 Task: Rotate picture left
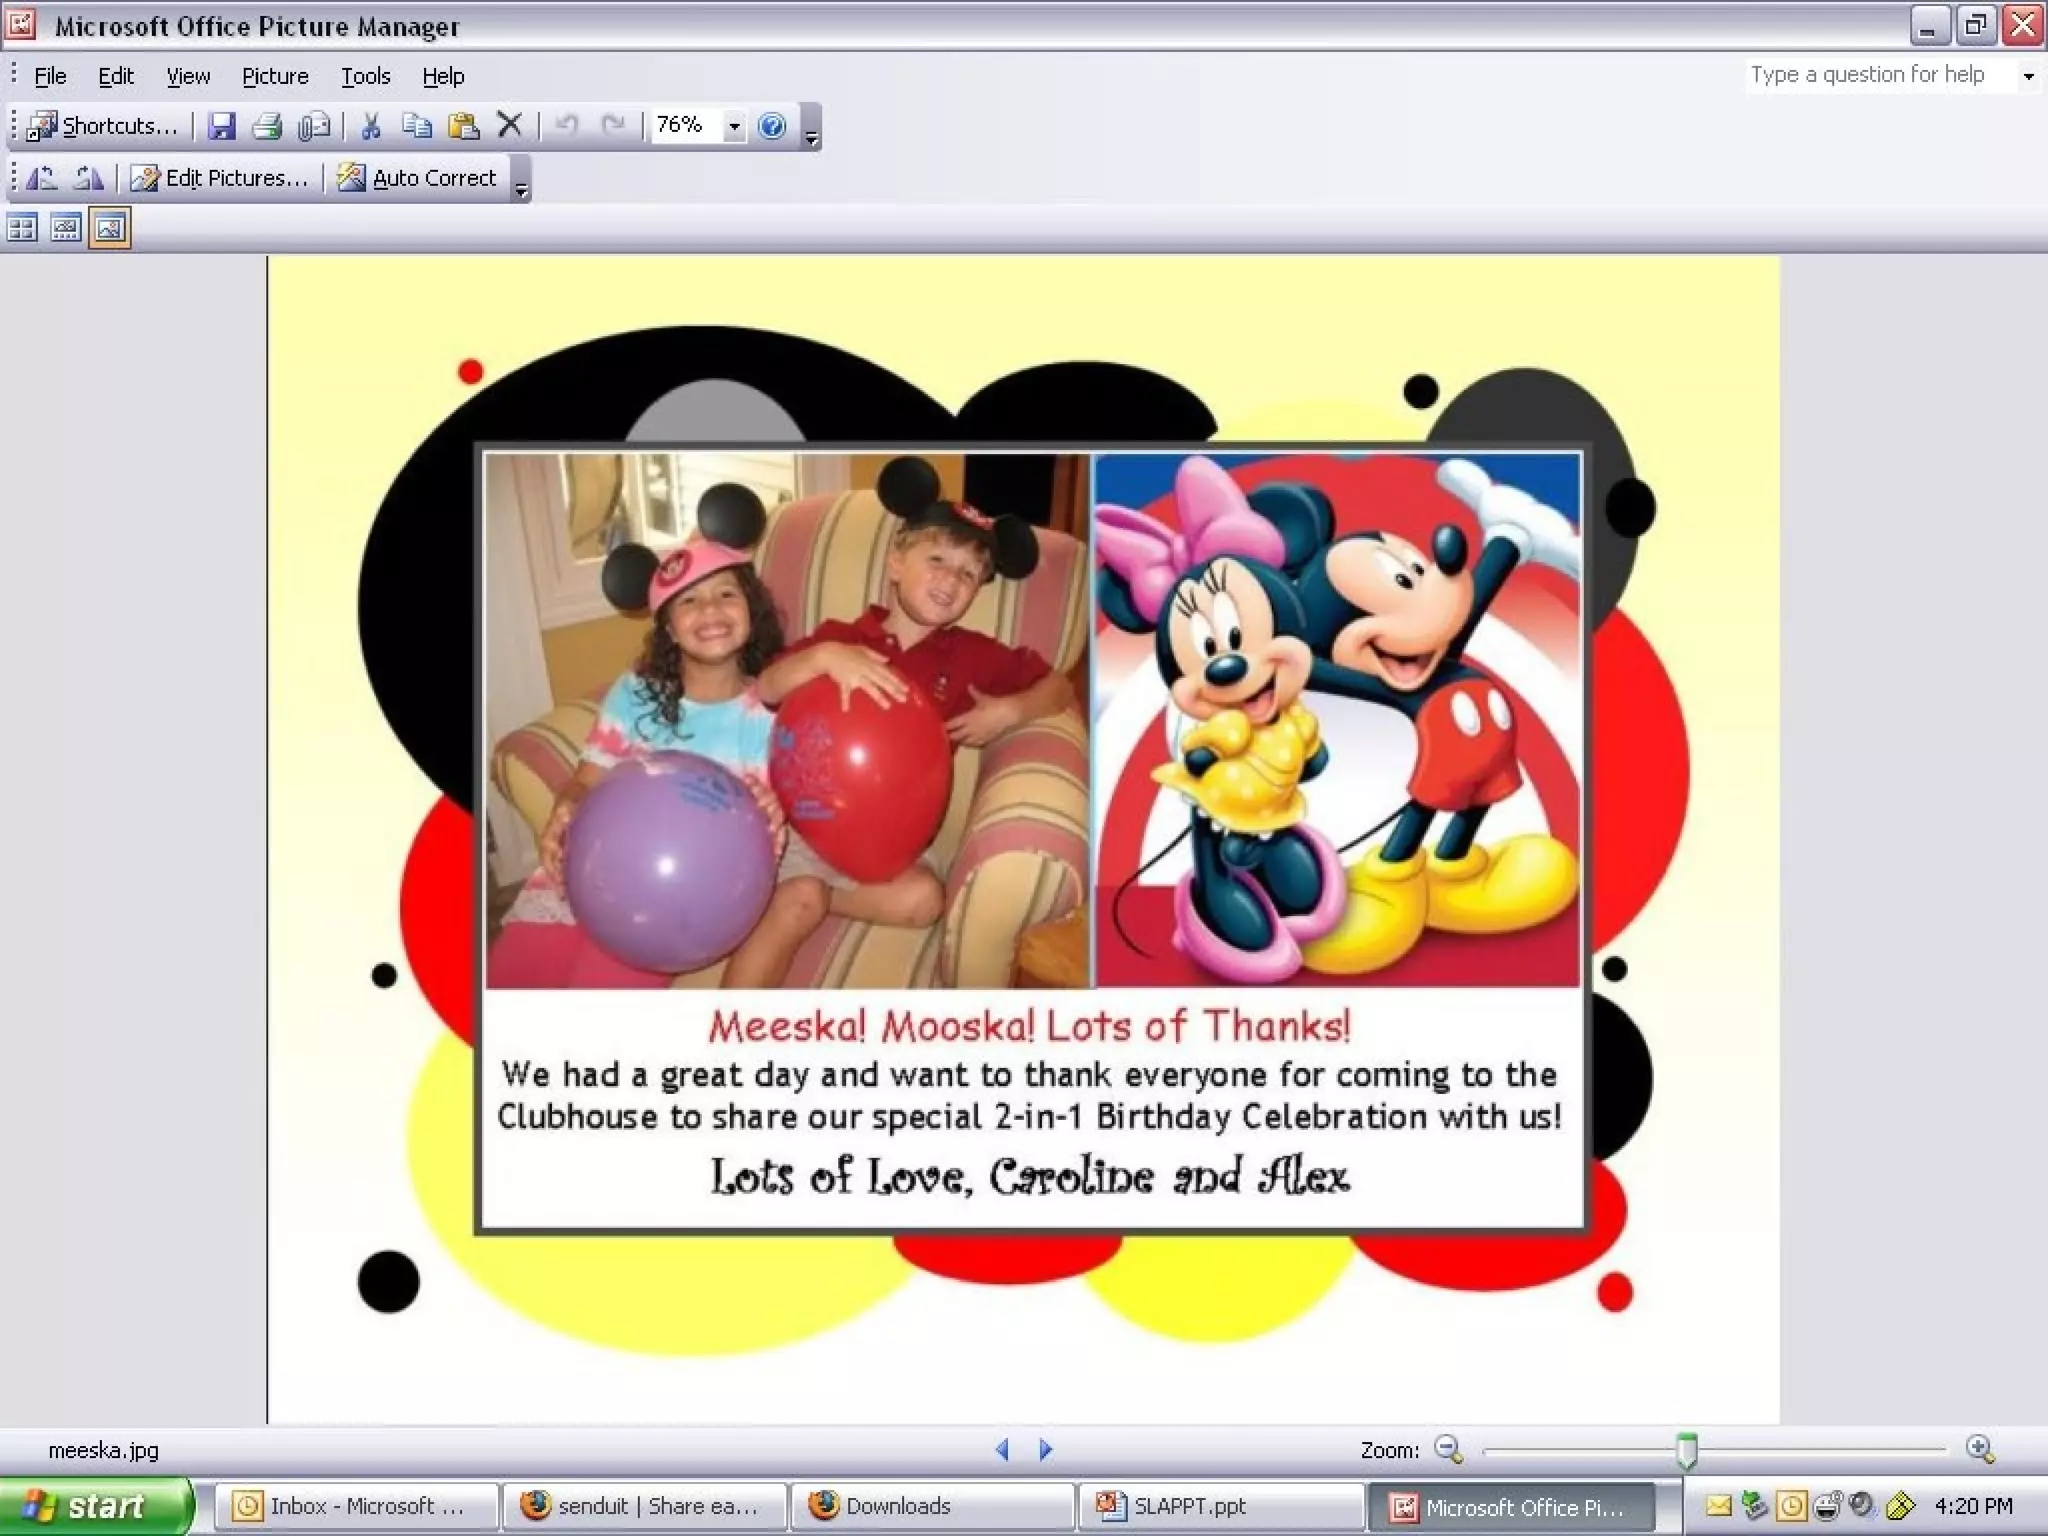coord(41,178)
